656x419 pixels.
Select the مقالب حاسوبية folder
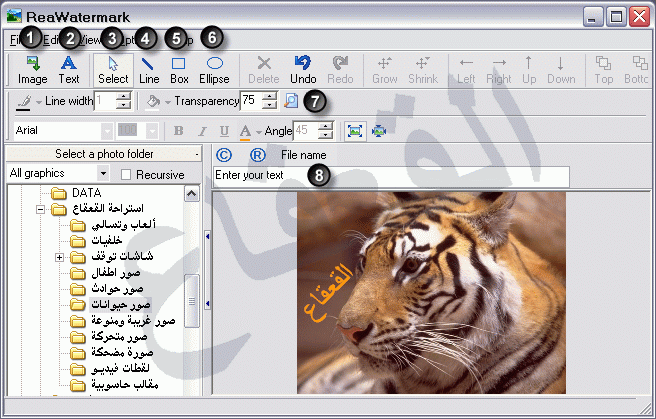(x=125, y=385)
